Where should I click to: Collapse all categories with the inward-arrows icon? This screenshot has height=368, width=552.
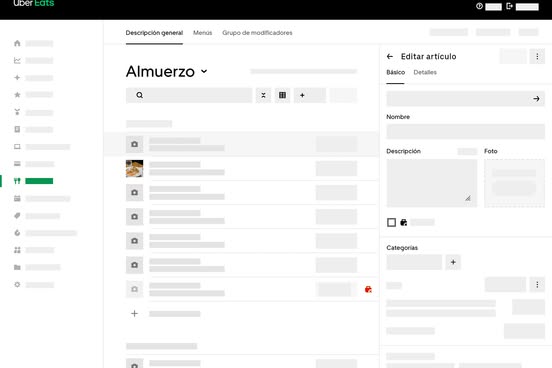(x=263, y=95)
